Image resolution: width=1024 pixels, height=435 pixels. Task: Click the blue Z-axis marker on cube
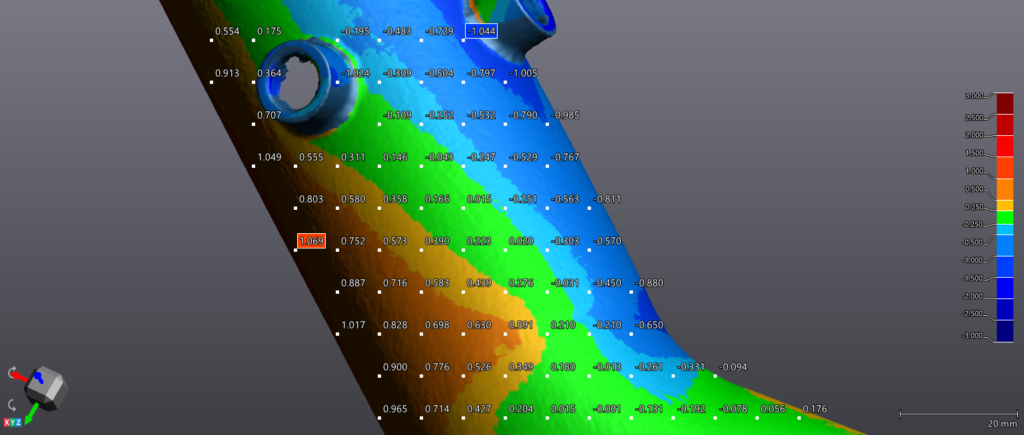39,378
